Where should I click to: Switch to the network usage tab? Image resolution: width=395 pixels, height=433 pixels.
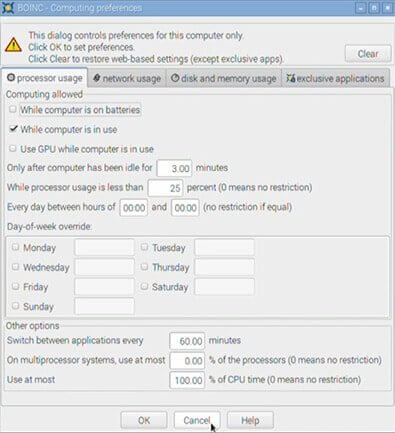tap(127, 78)
